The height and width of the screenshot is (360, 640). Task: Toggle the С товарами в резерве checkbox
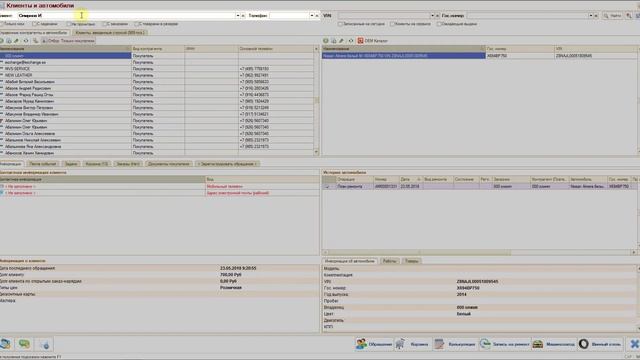coord(137,24)
